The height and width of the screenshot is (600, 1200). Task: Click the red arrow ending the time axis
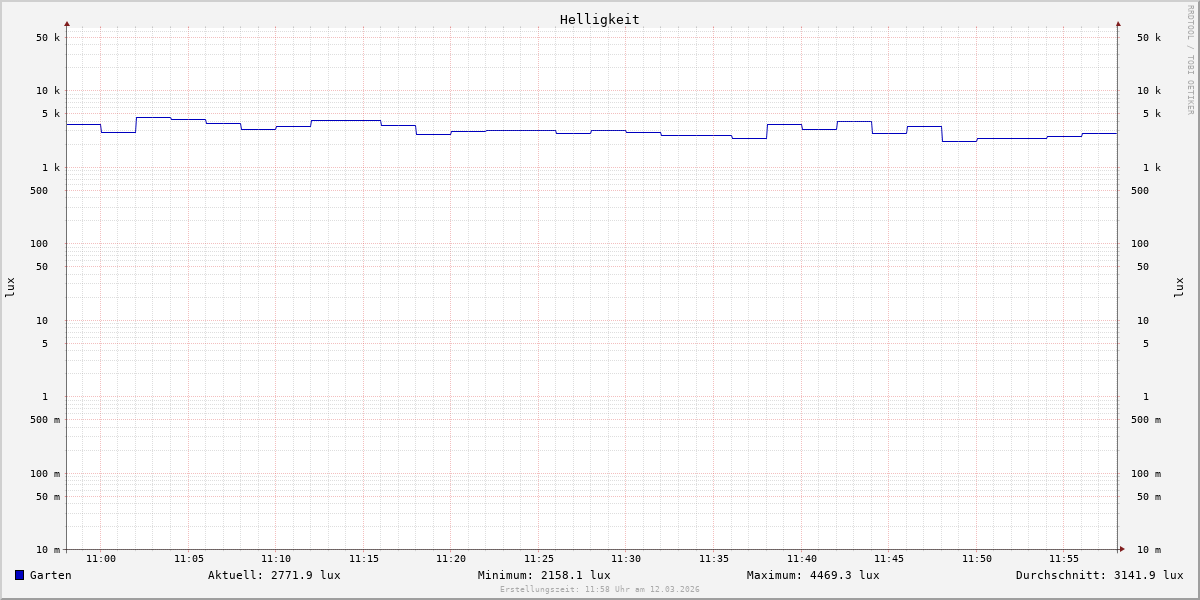click(x=1122, y=549)
